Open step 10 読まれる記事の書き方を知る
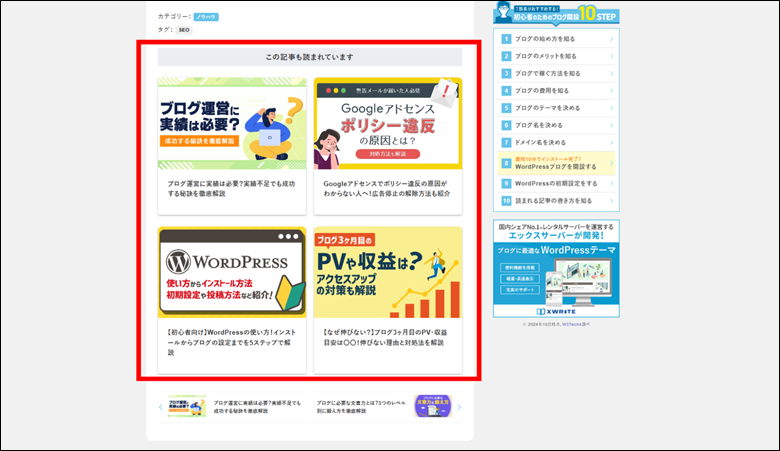Viewport: 780px width, 451px height. coord(556,201)
